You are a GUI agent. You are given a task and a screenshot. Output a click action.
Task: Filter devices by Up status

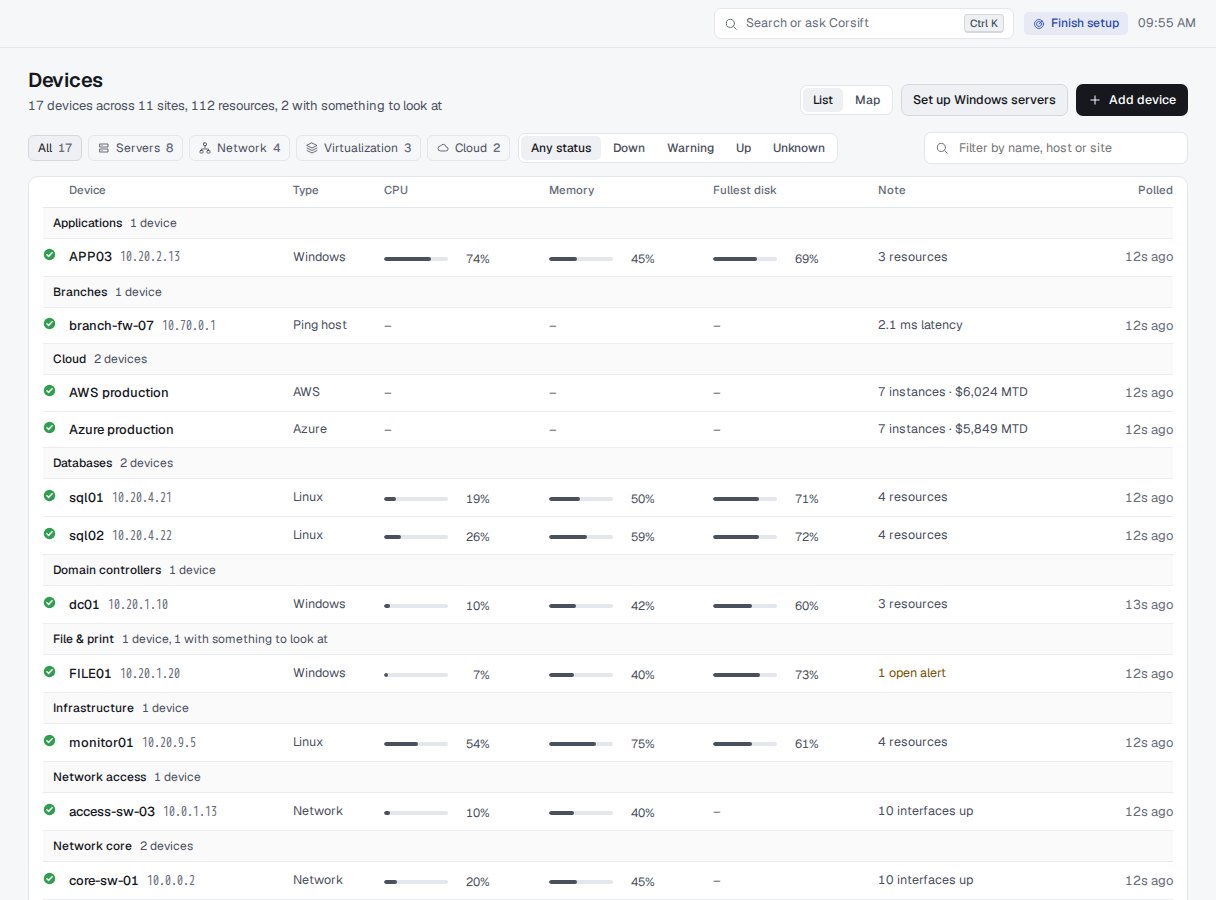pyautogui.click(x=743, y=148)
